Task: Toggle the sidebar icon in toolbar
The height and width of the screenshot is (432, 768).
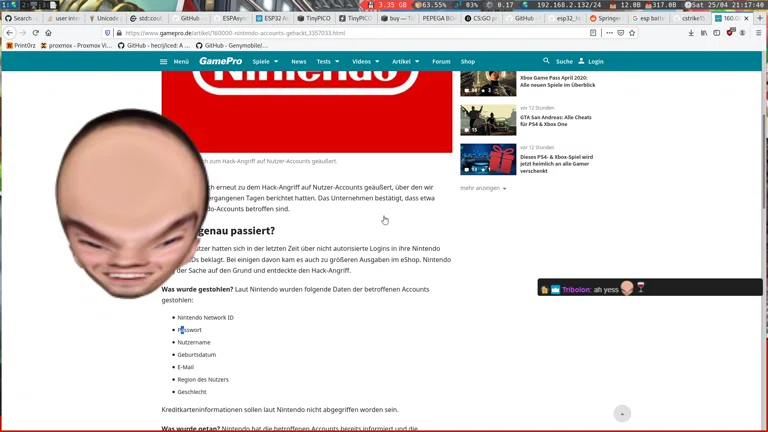Action: (x=717, y=33)
